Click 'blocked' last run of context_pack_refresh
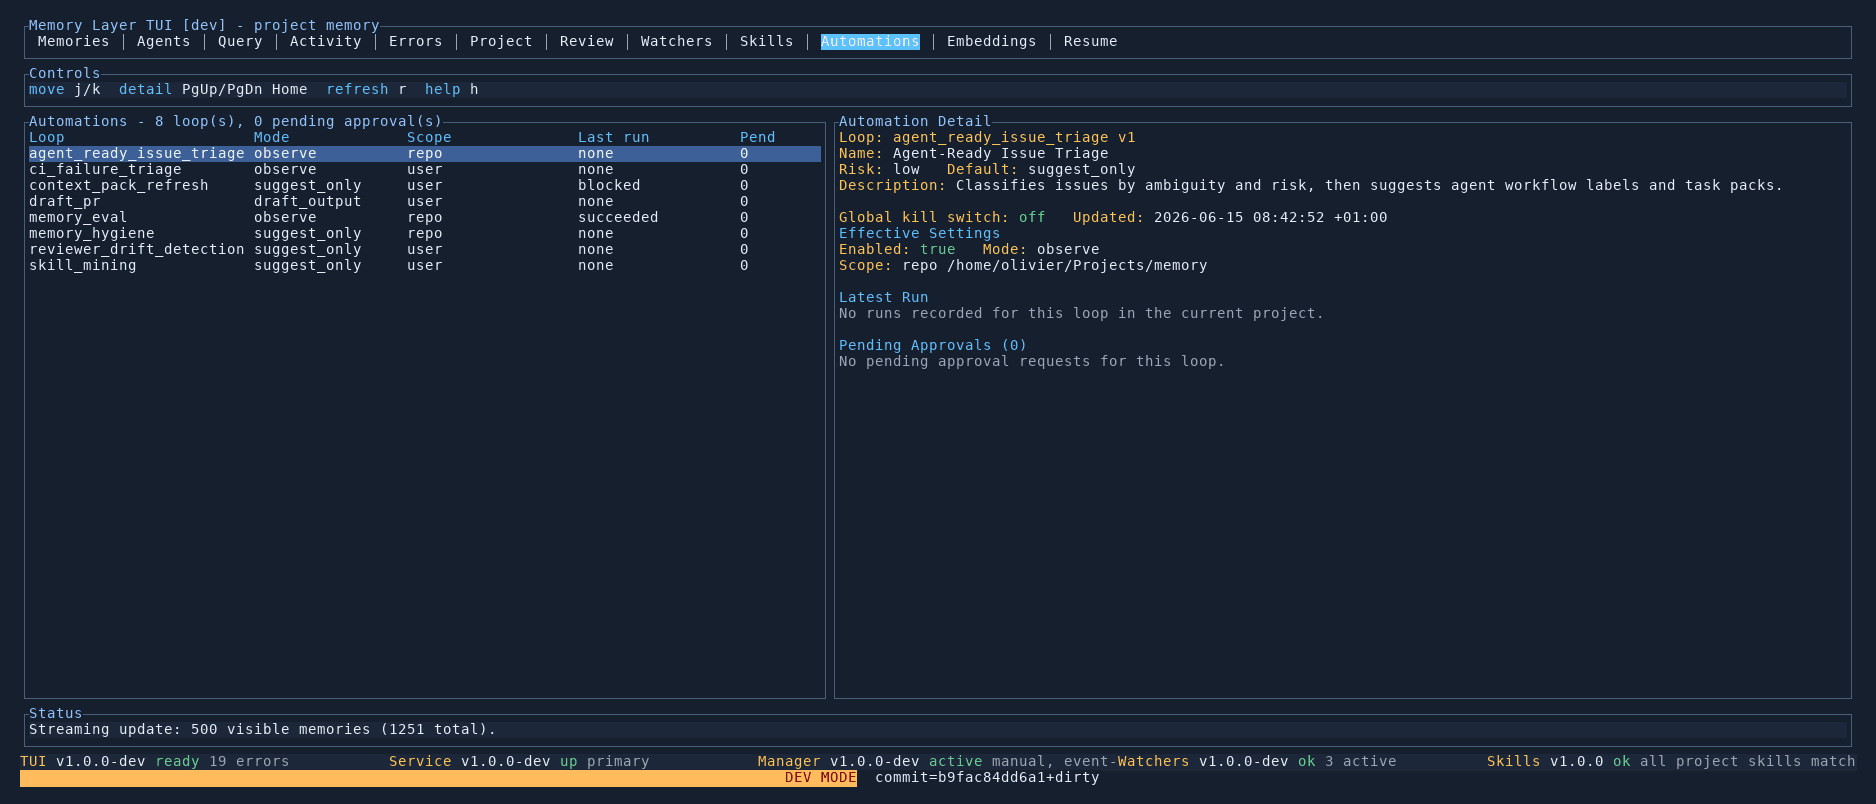This screenshot has width=1876, height=804. click(x=609, y=185)
